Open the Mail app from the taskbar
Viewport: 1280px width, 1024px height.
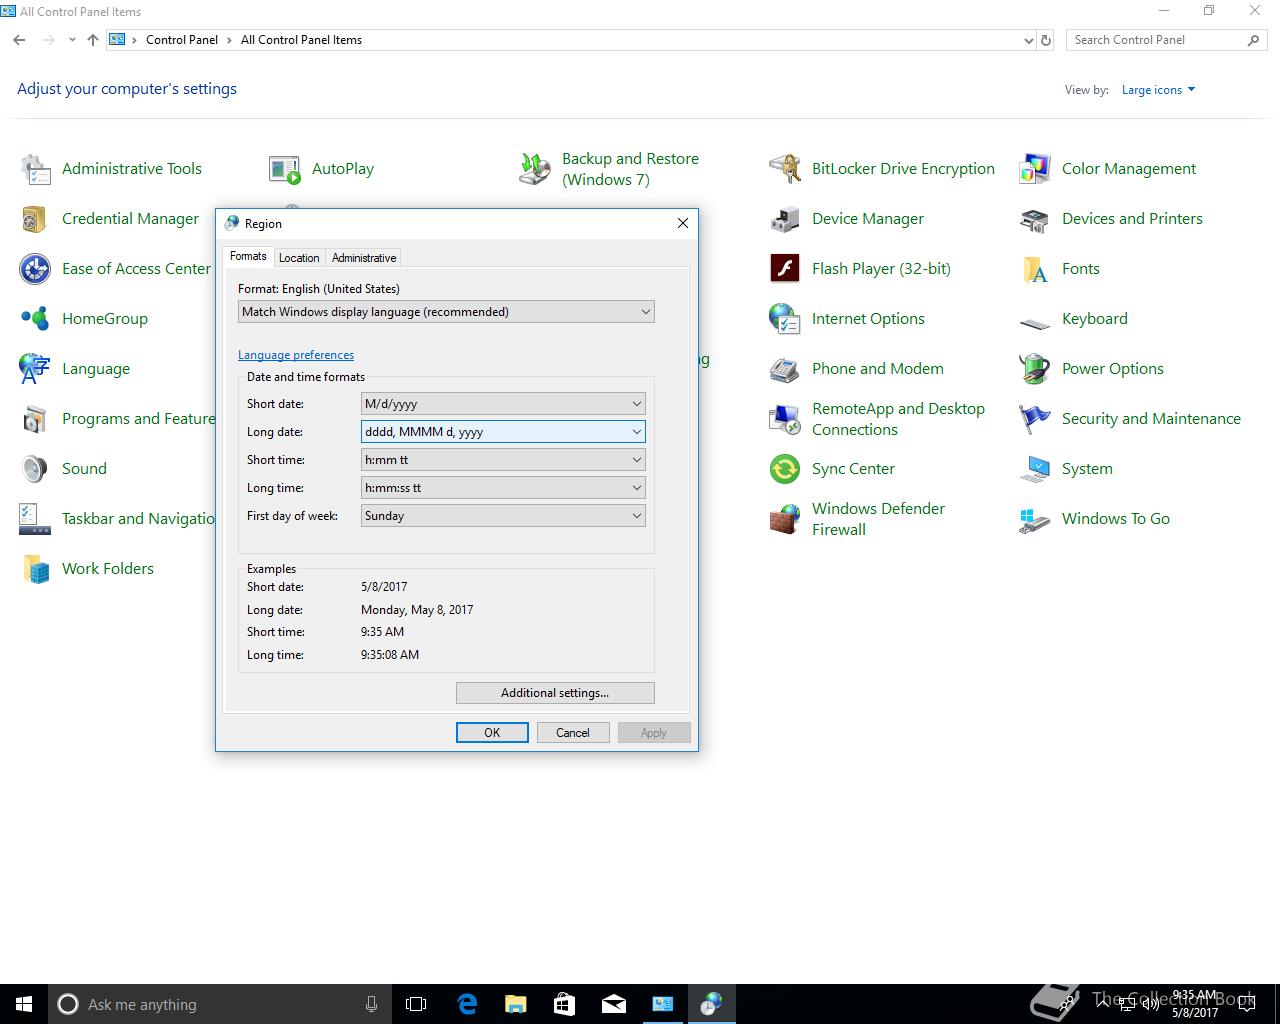pos(613,1004)
